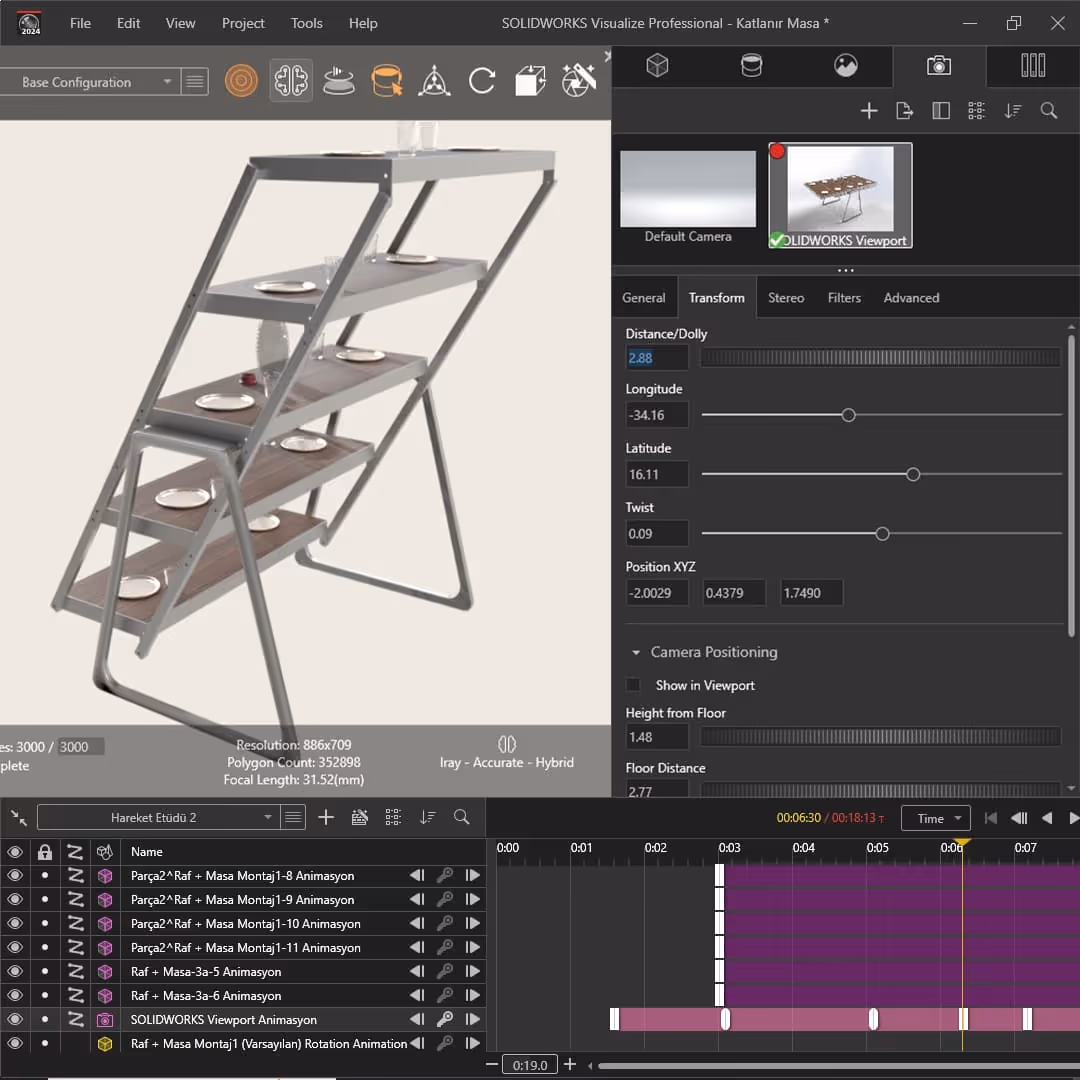Adjust the Twist slider handle
This screenshot has height=1080, width=1080.
(x=882, y=534)
